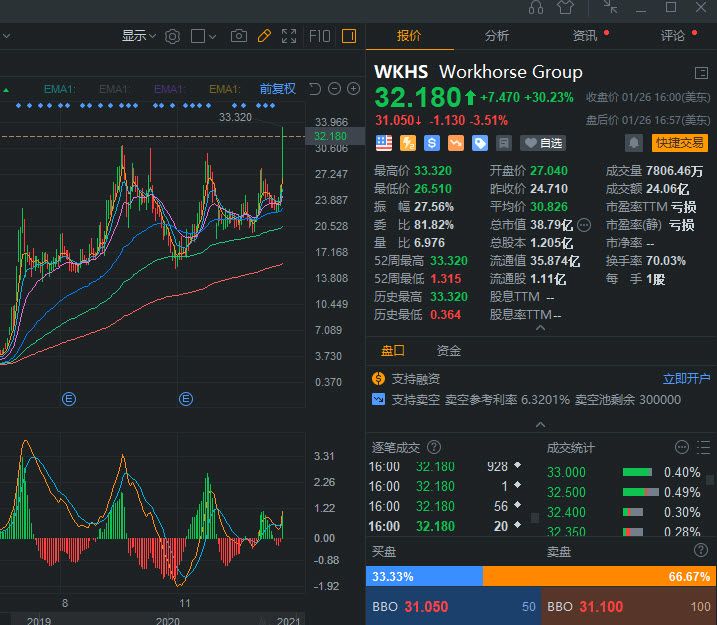Reset chart with the undo arrow icon
The height and width of the screenshot is (625, 717).
(x=315, y=89)
